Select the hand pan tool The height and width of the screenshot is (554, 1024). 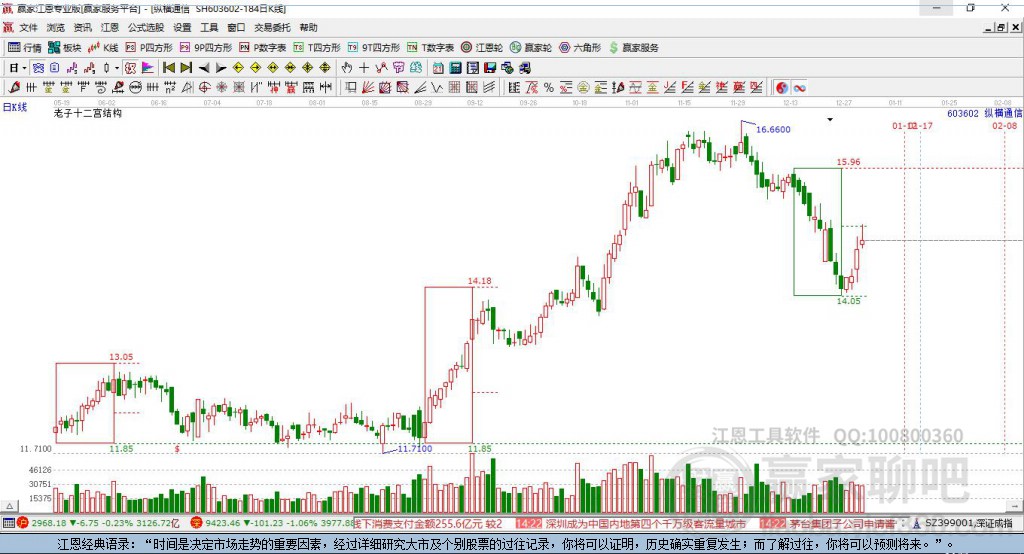[x=347, y=68]
